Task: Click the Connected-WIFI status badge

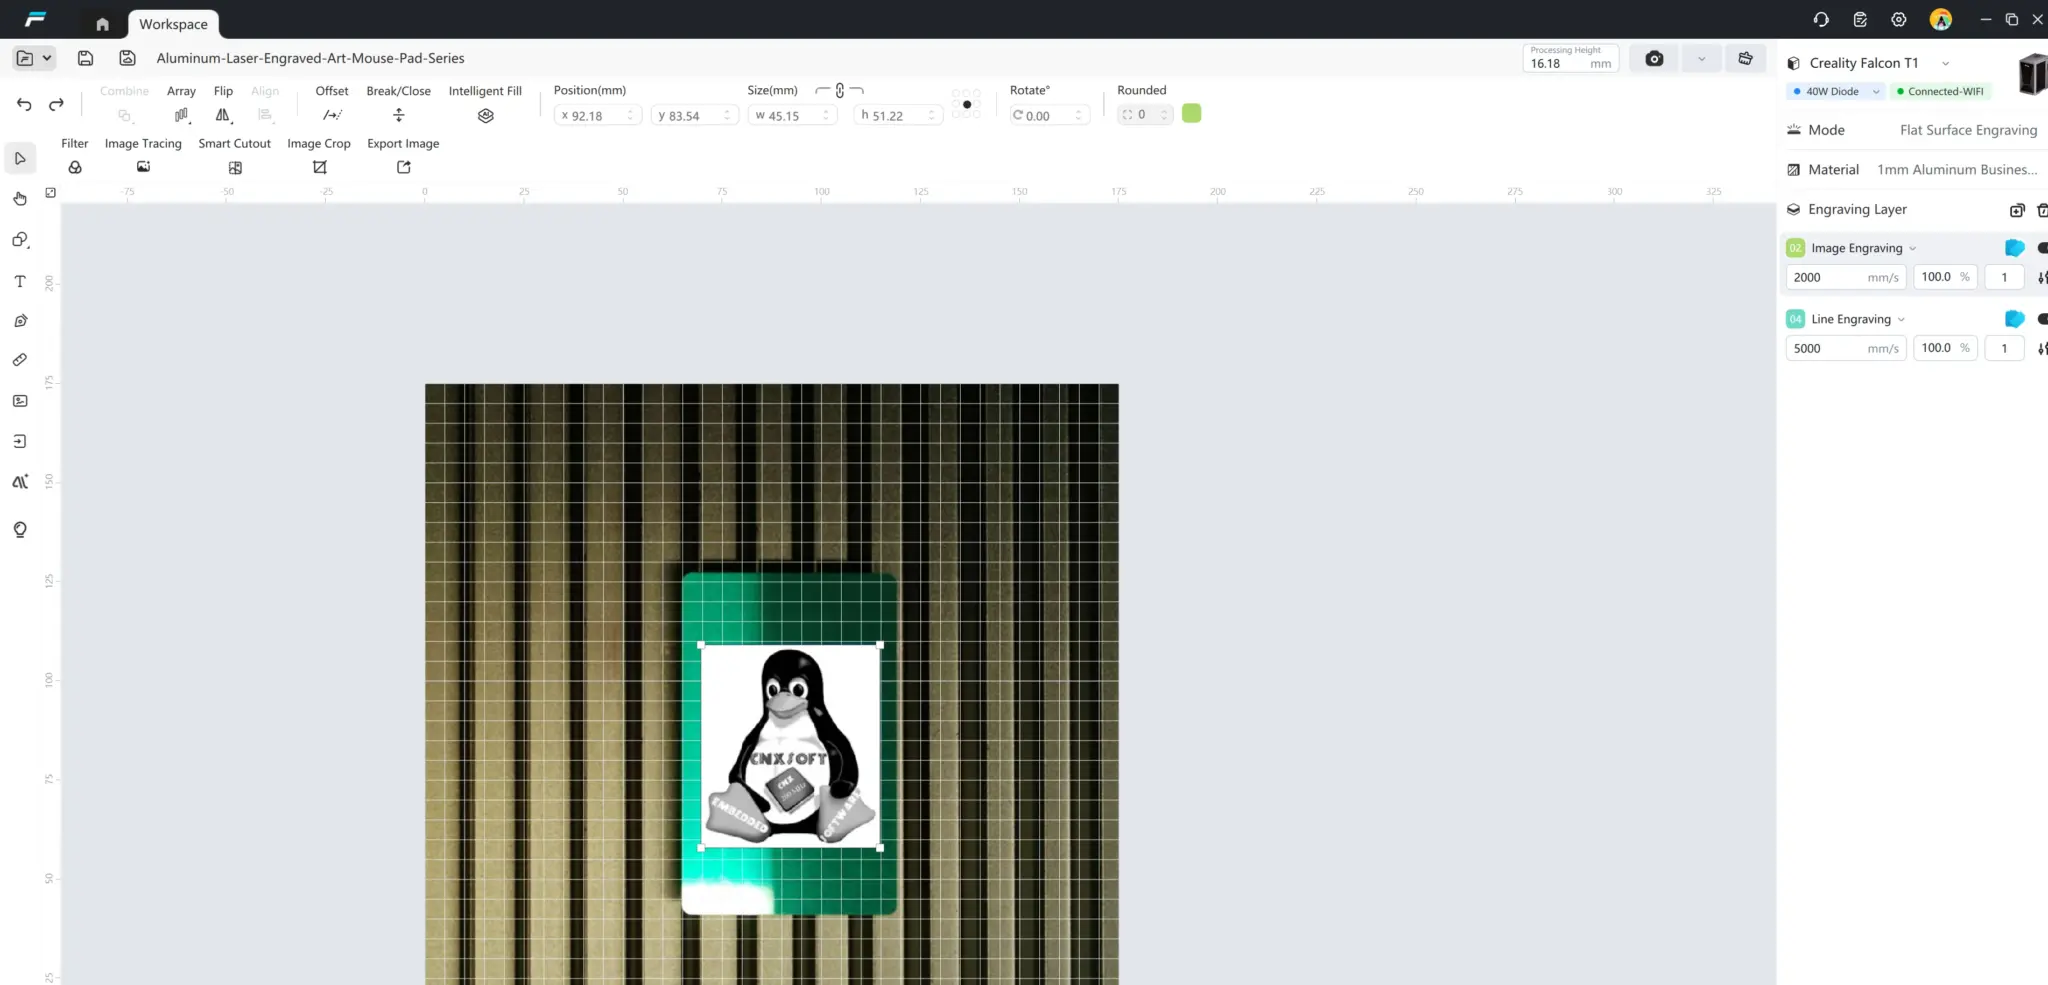Action: pyautogui.click(x=1941, y=91)
